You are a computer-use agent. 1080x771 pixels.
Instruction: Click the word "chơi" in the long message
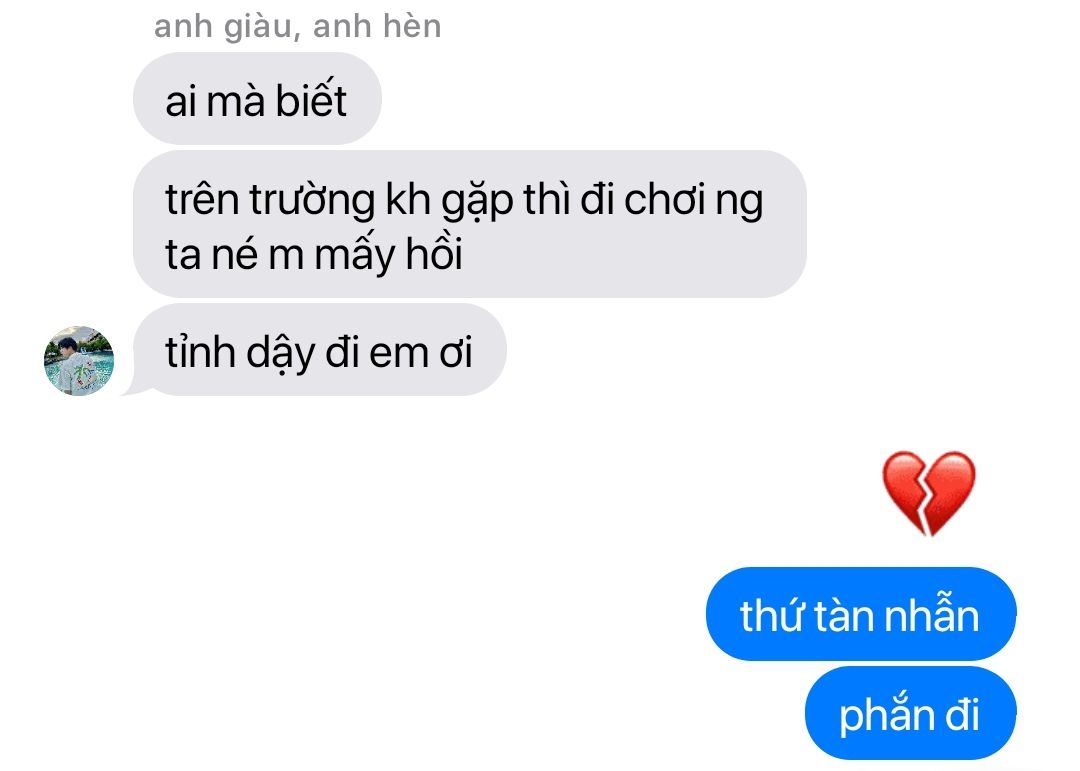click(665, 201)
